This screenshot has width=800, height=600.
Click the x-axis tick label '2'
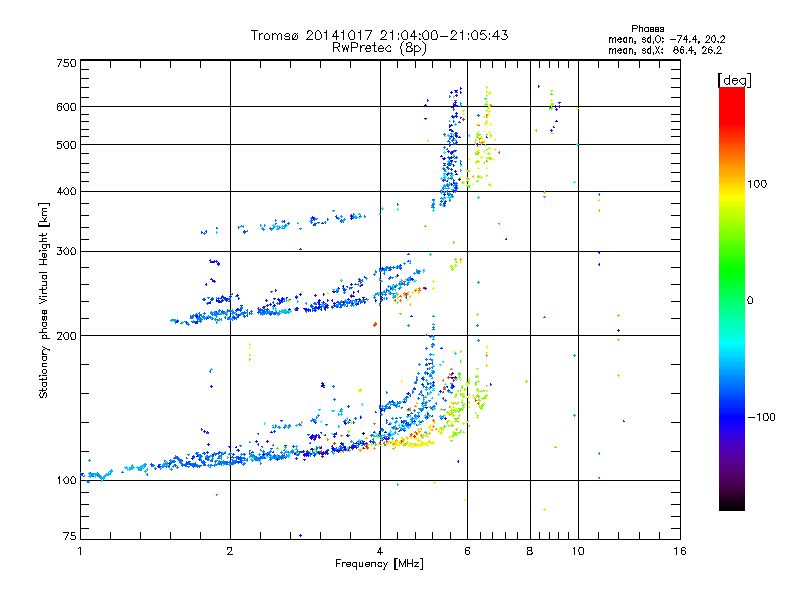[x=230, y=551]
